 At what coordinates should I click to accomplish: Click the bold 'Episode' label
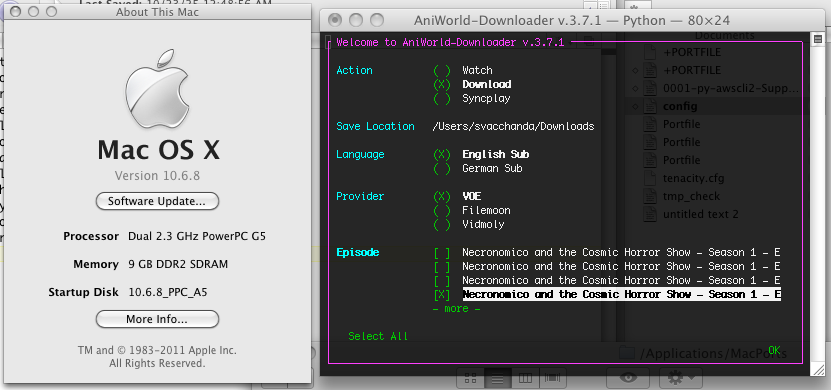[358, 253]
